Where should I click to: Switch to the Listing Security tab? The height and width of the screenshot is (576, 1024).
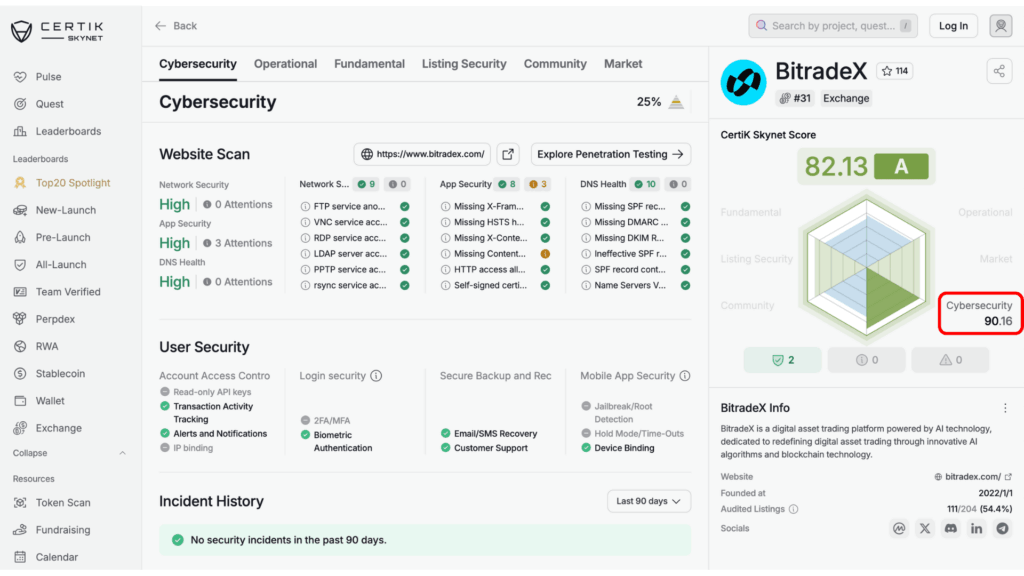click(x=464, y=64)
